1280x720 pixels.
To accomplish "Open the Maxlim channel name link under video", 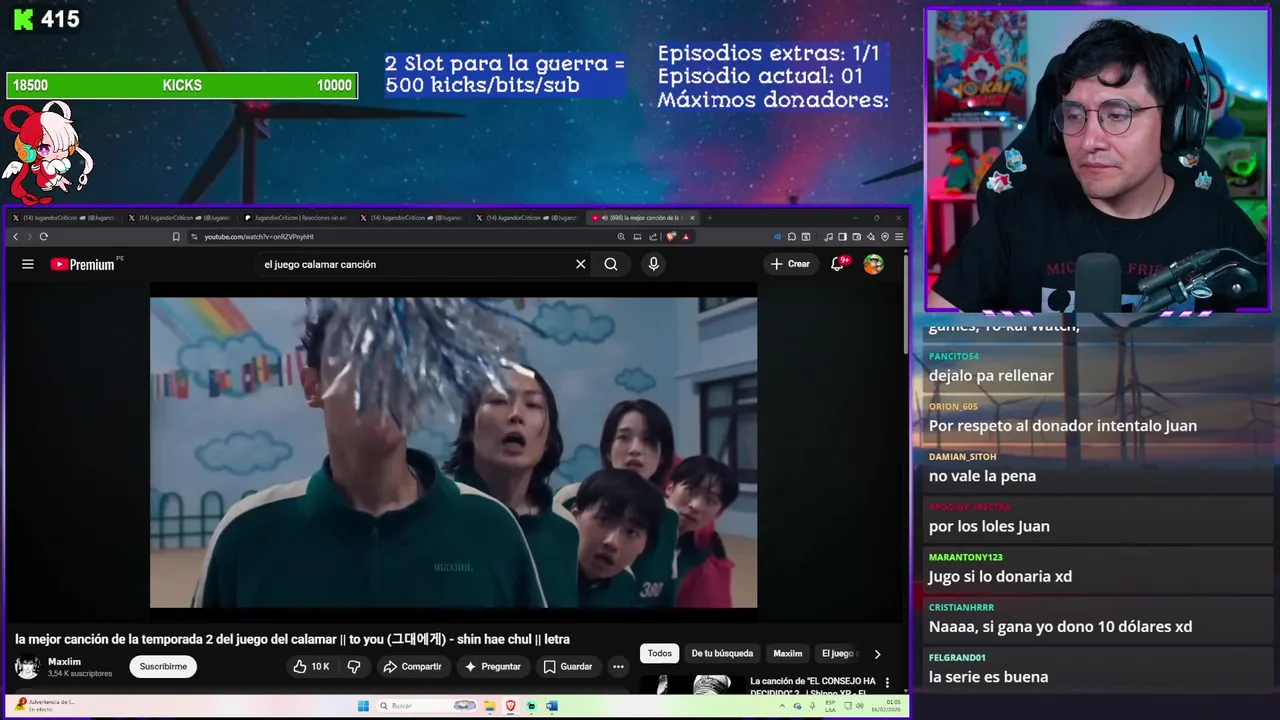I will click(64, 661).
